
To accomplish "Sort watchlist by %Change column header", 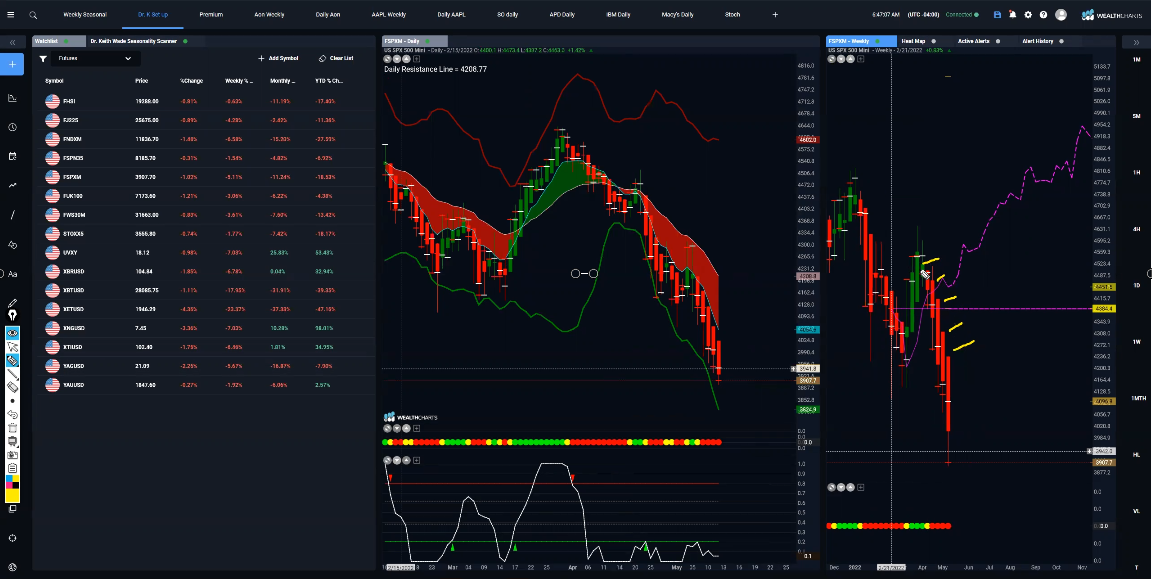I will [x=191, y=81].
